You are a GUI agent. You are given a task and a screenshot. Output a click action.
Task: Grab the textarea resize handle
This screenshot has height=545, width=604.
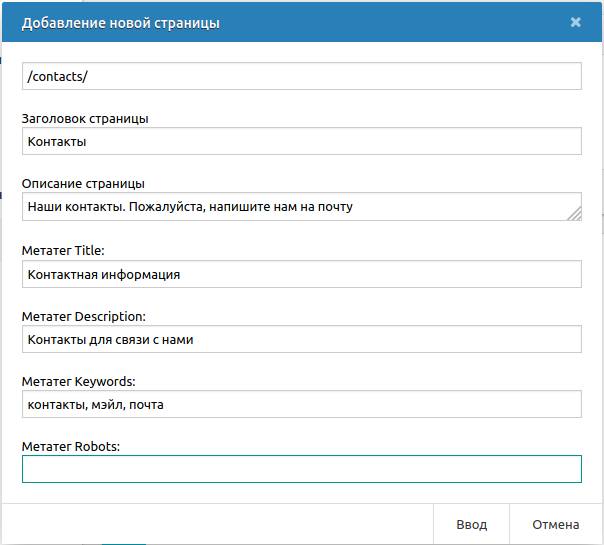(575, 214)
